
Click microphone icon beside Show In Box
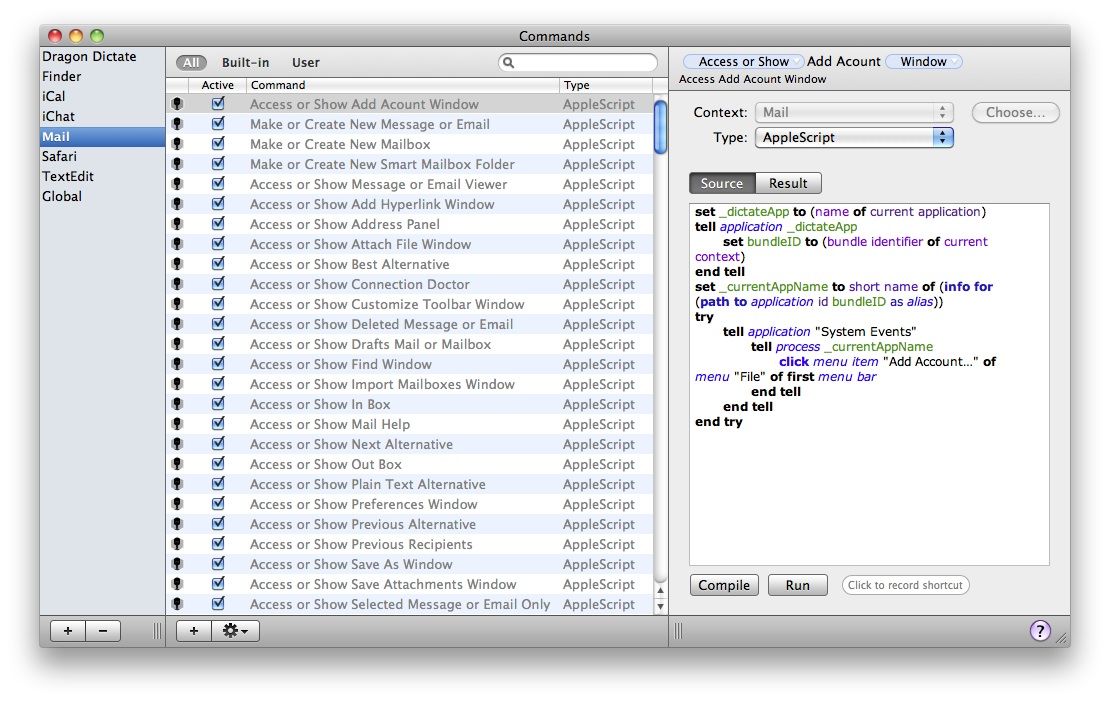(177, 404)
